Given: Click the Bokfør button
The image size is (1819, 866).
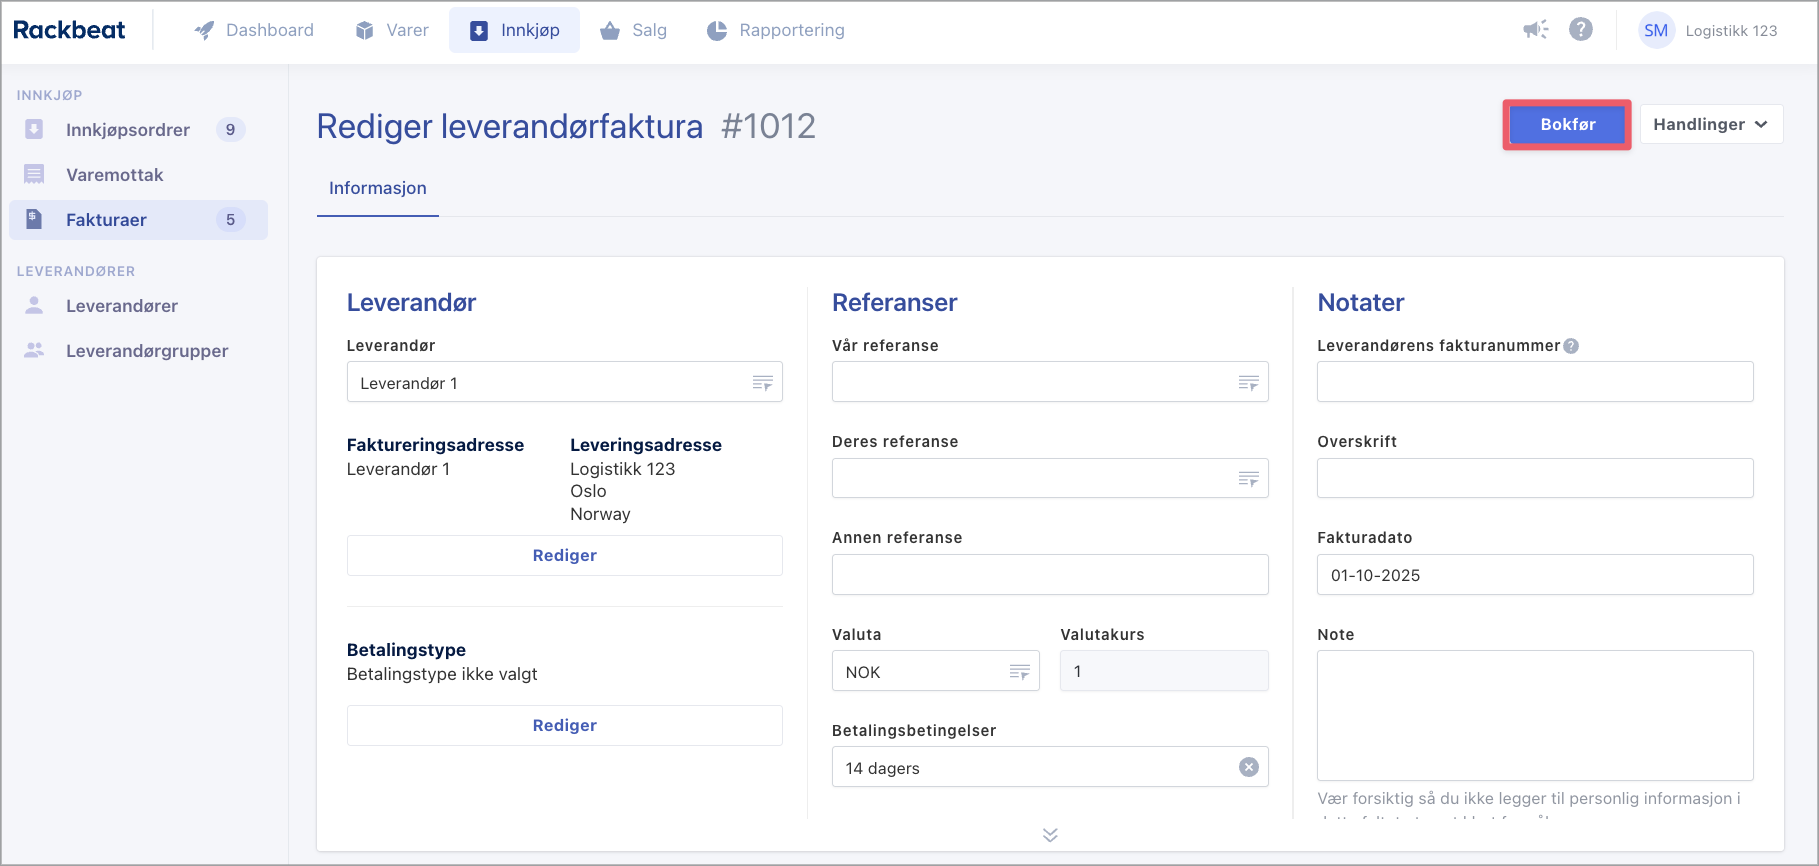Looking at the screenshot, I should 1566,125.
